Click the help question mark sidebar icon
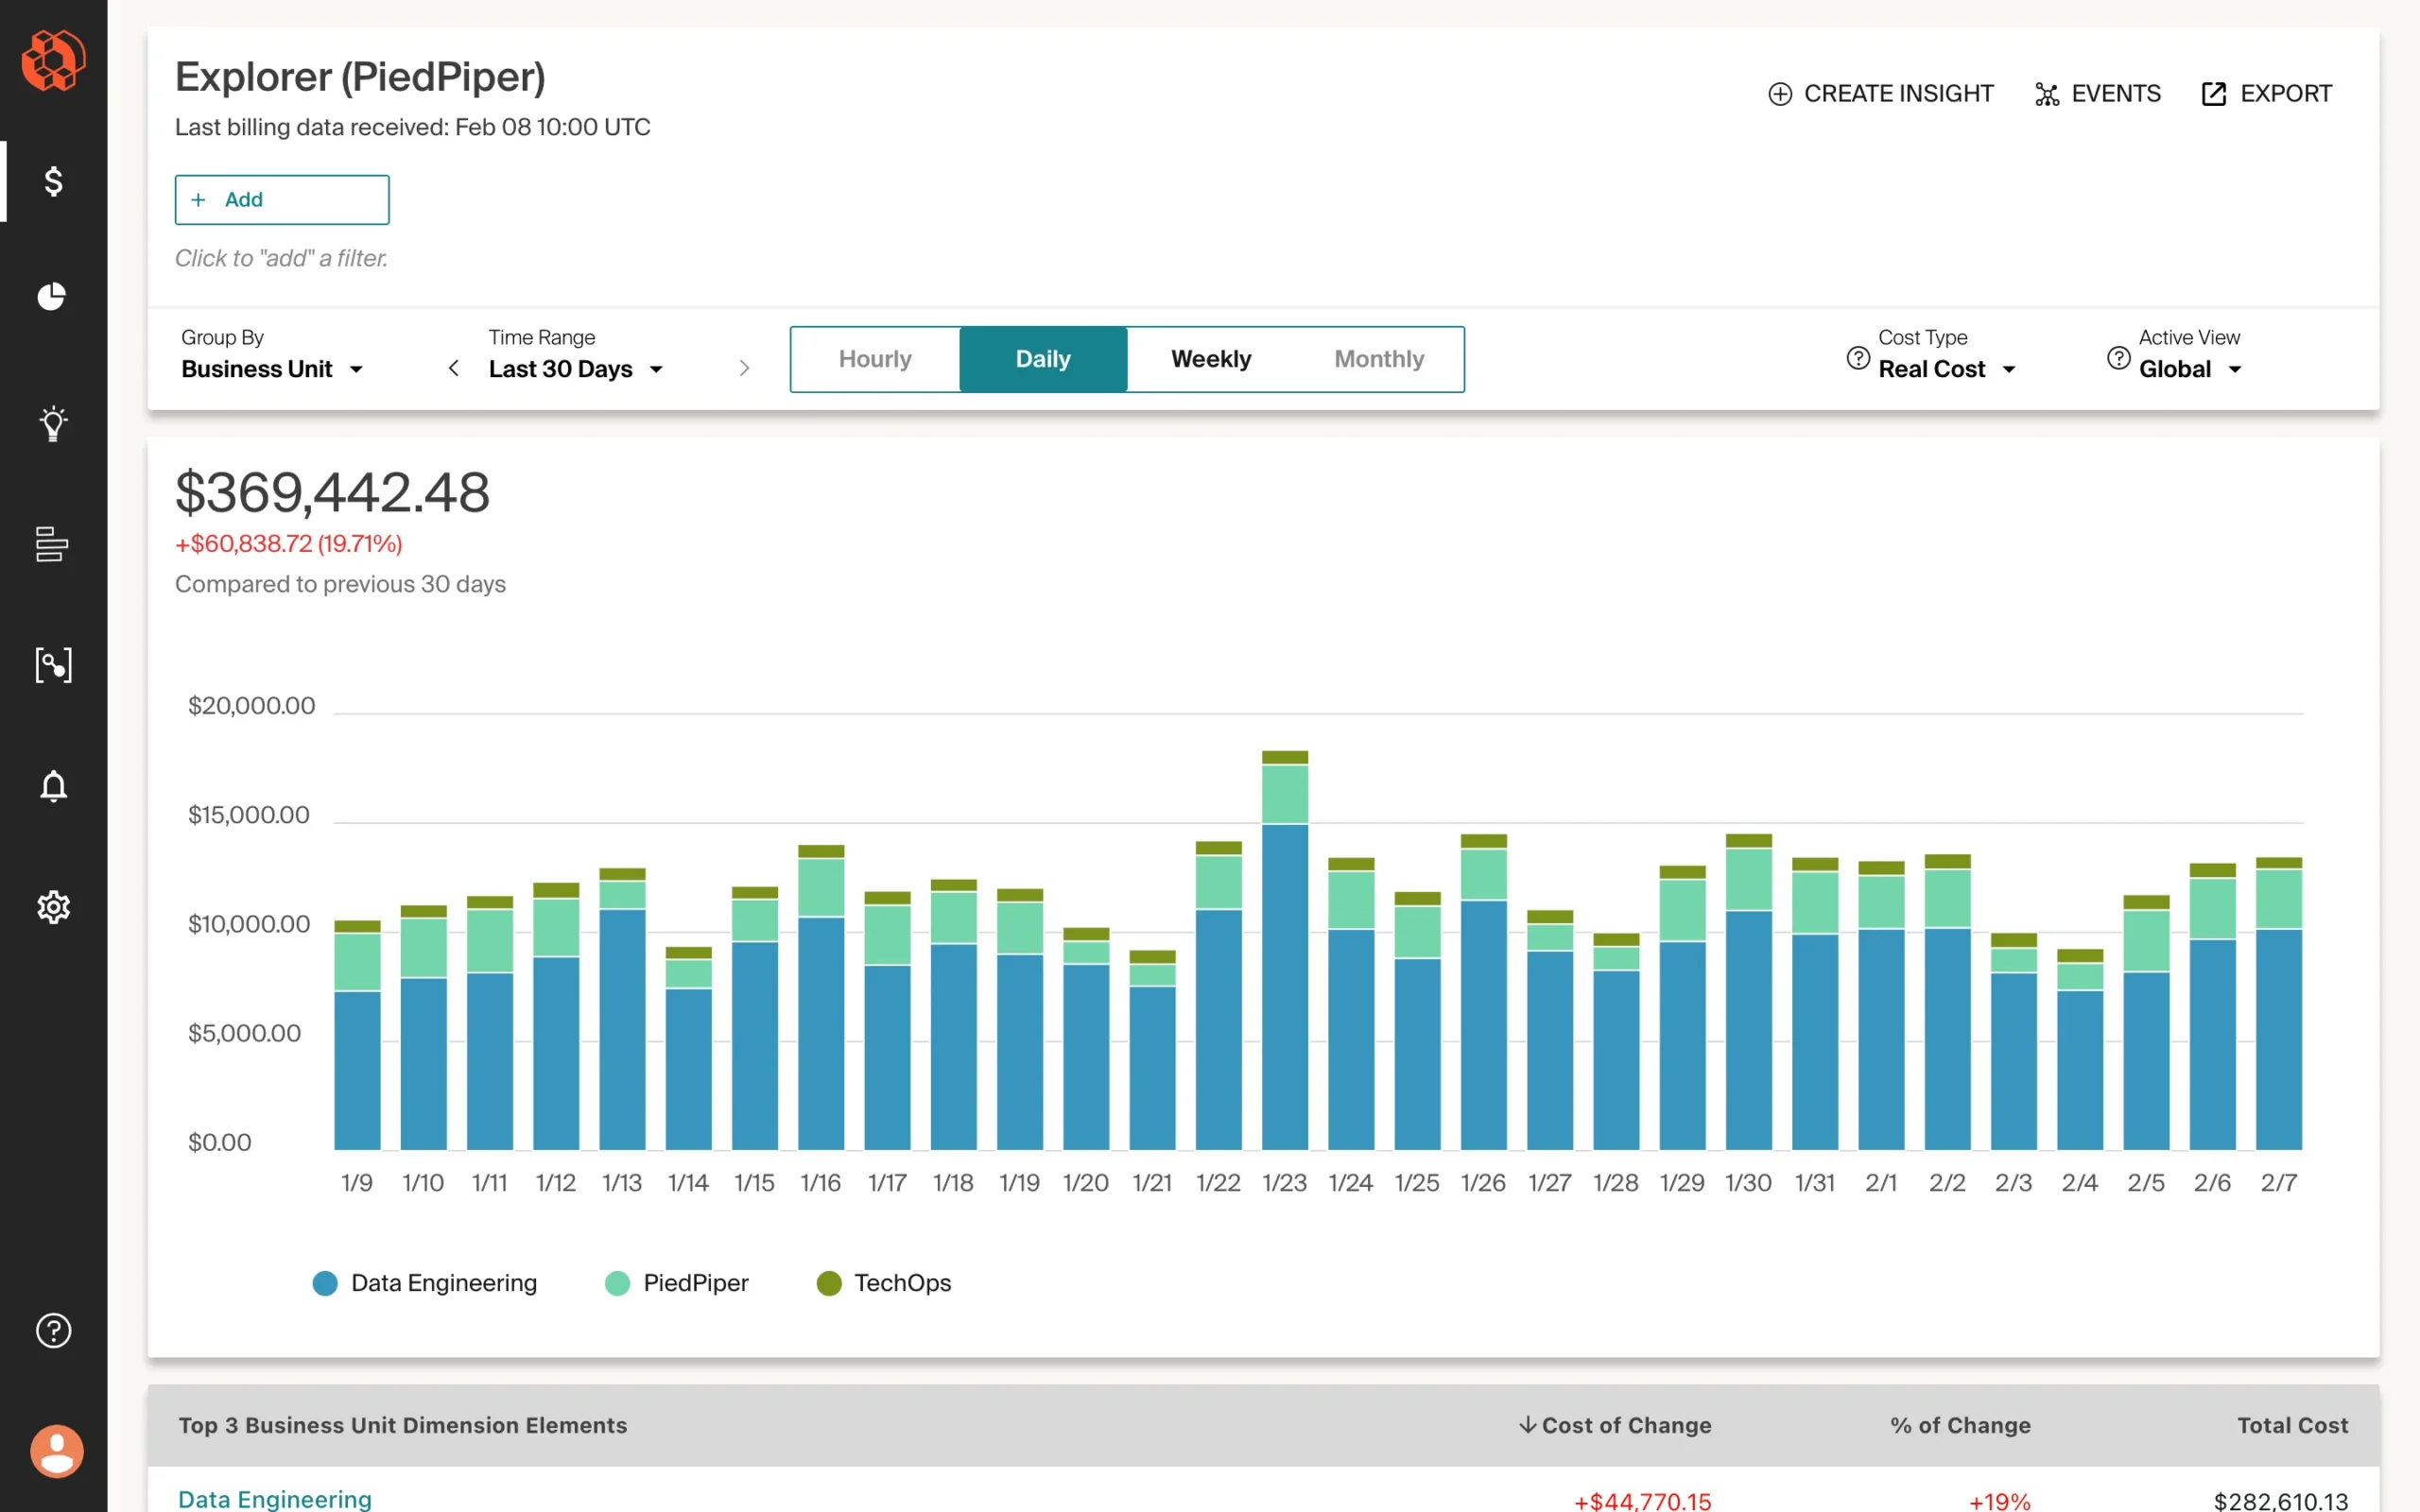The width and height of the screenshot is (2420, 1512). [x=53, y=1330]
